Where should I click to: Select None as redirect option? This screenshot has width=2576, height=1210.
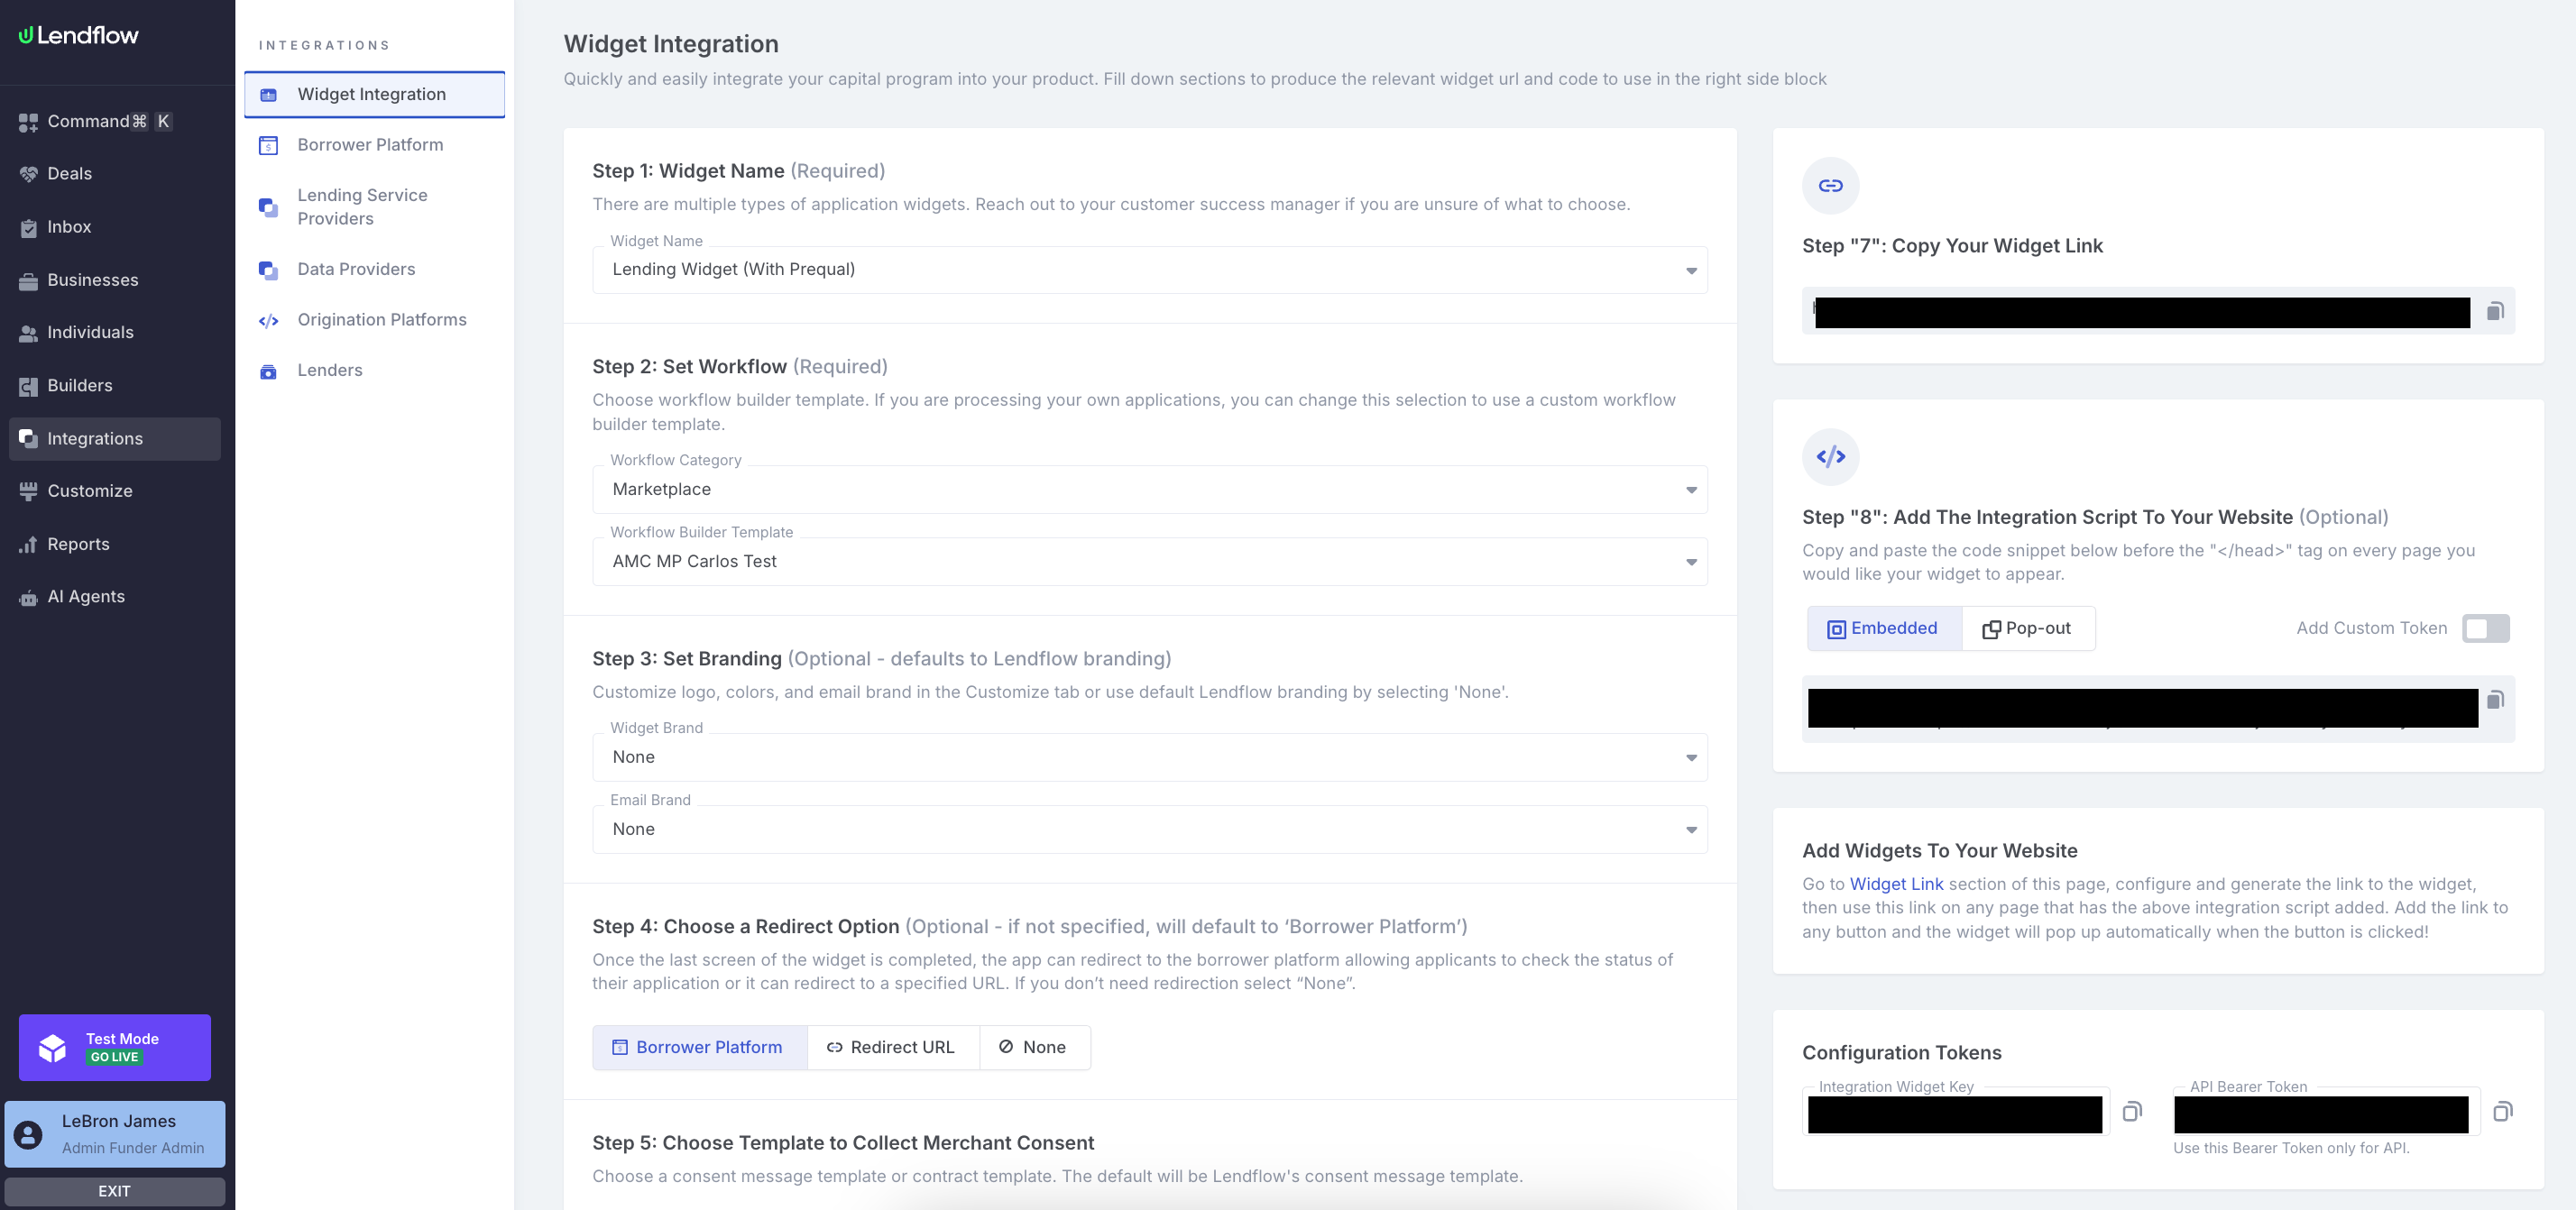[1033, 1047]
